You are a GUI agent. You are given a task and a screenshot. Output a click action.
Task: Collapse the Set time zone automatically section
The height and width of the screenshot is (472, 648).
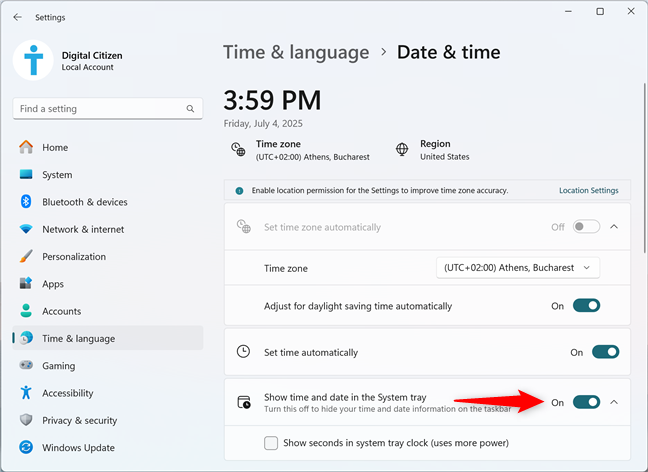(614, 226)
